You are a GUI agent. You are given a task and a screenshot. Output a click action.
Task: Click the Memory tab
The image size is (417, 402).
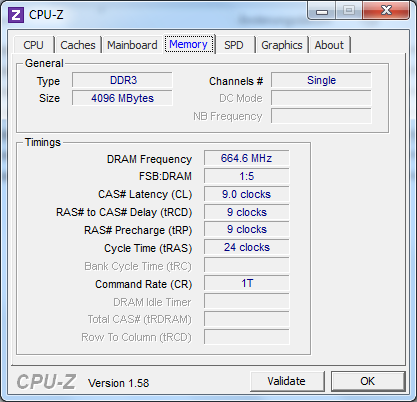(188, 44)
